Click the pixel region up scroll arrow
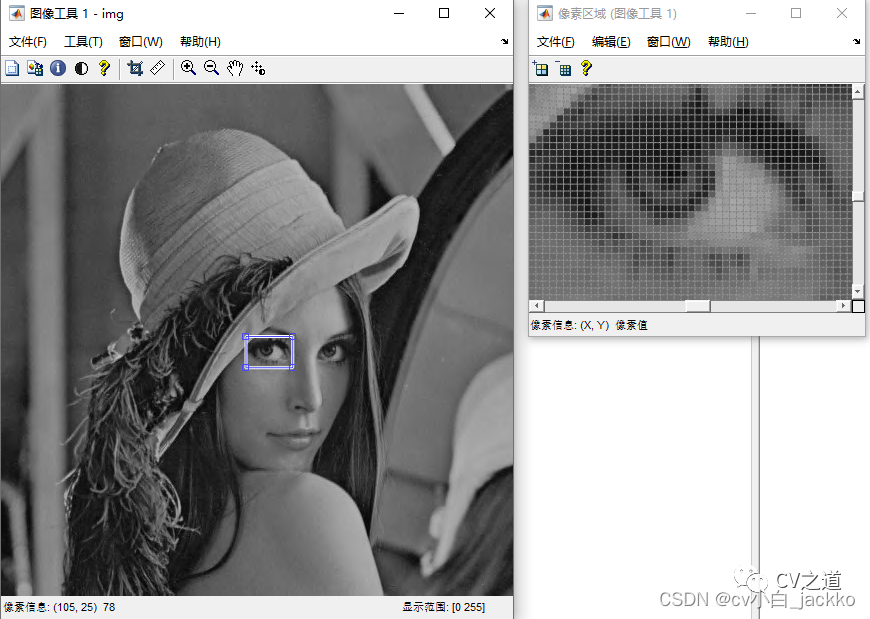 point(858,92)
